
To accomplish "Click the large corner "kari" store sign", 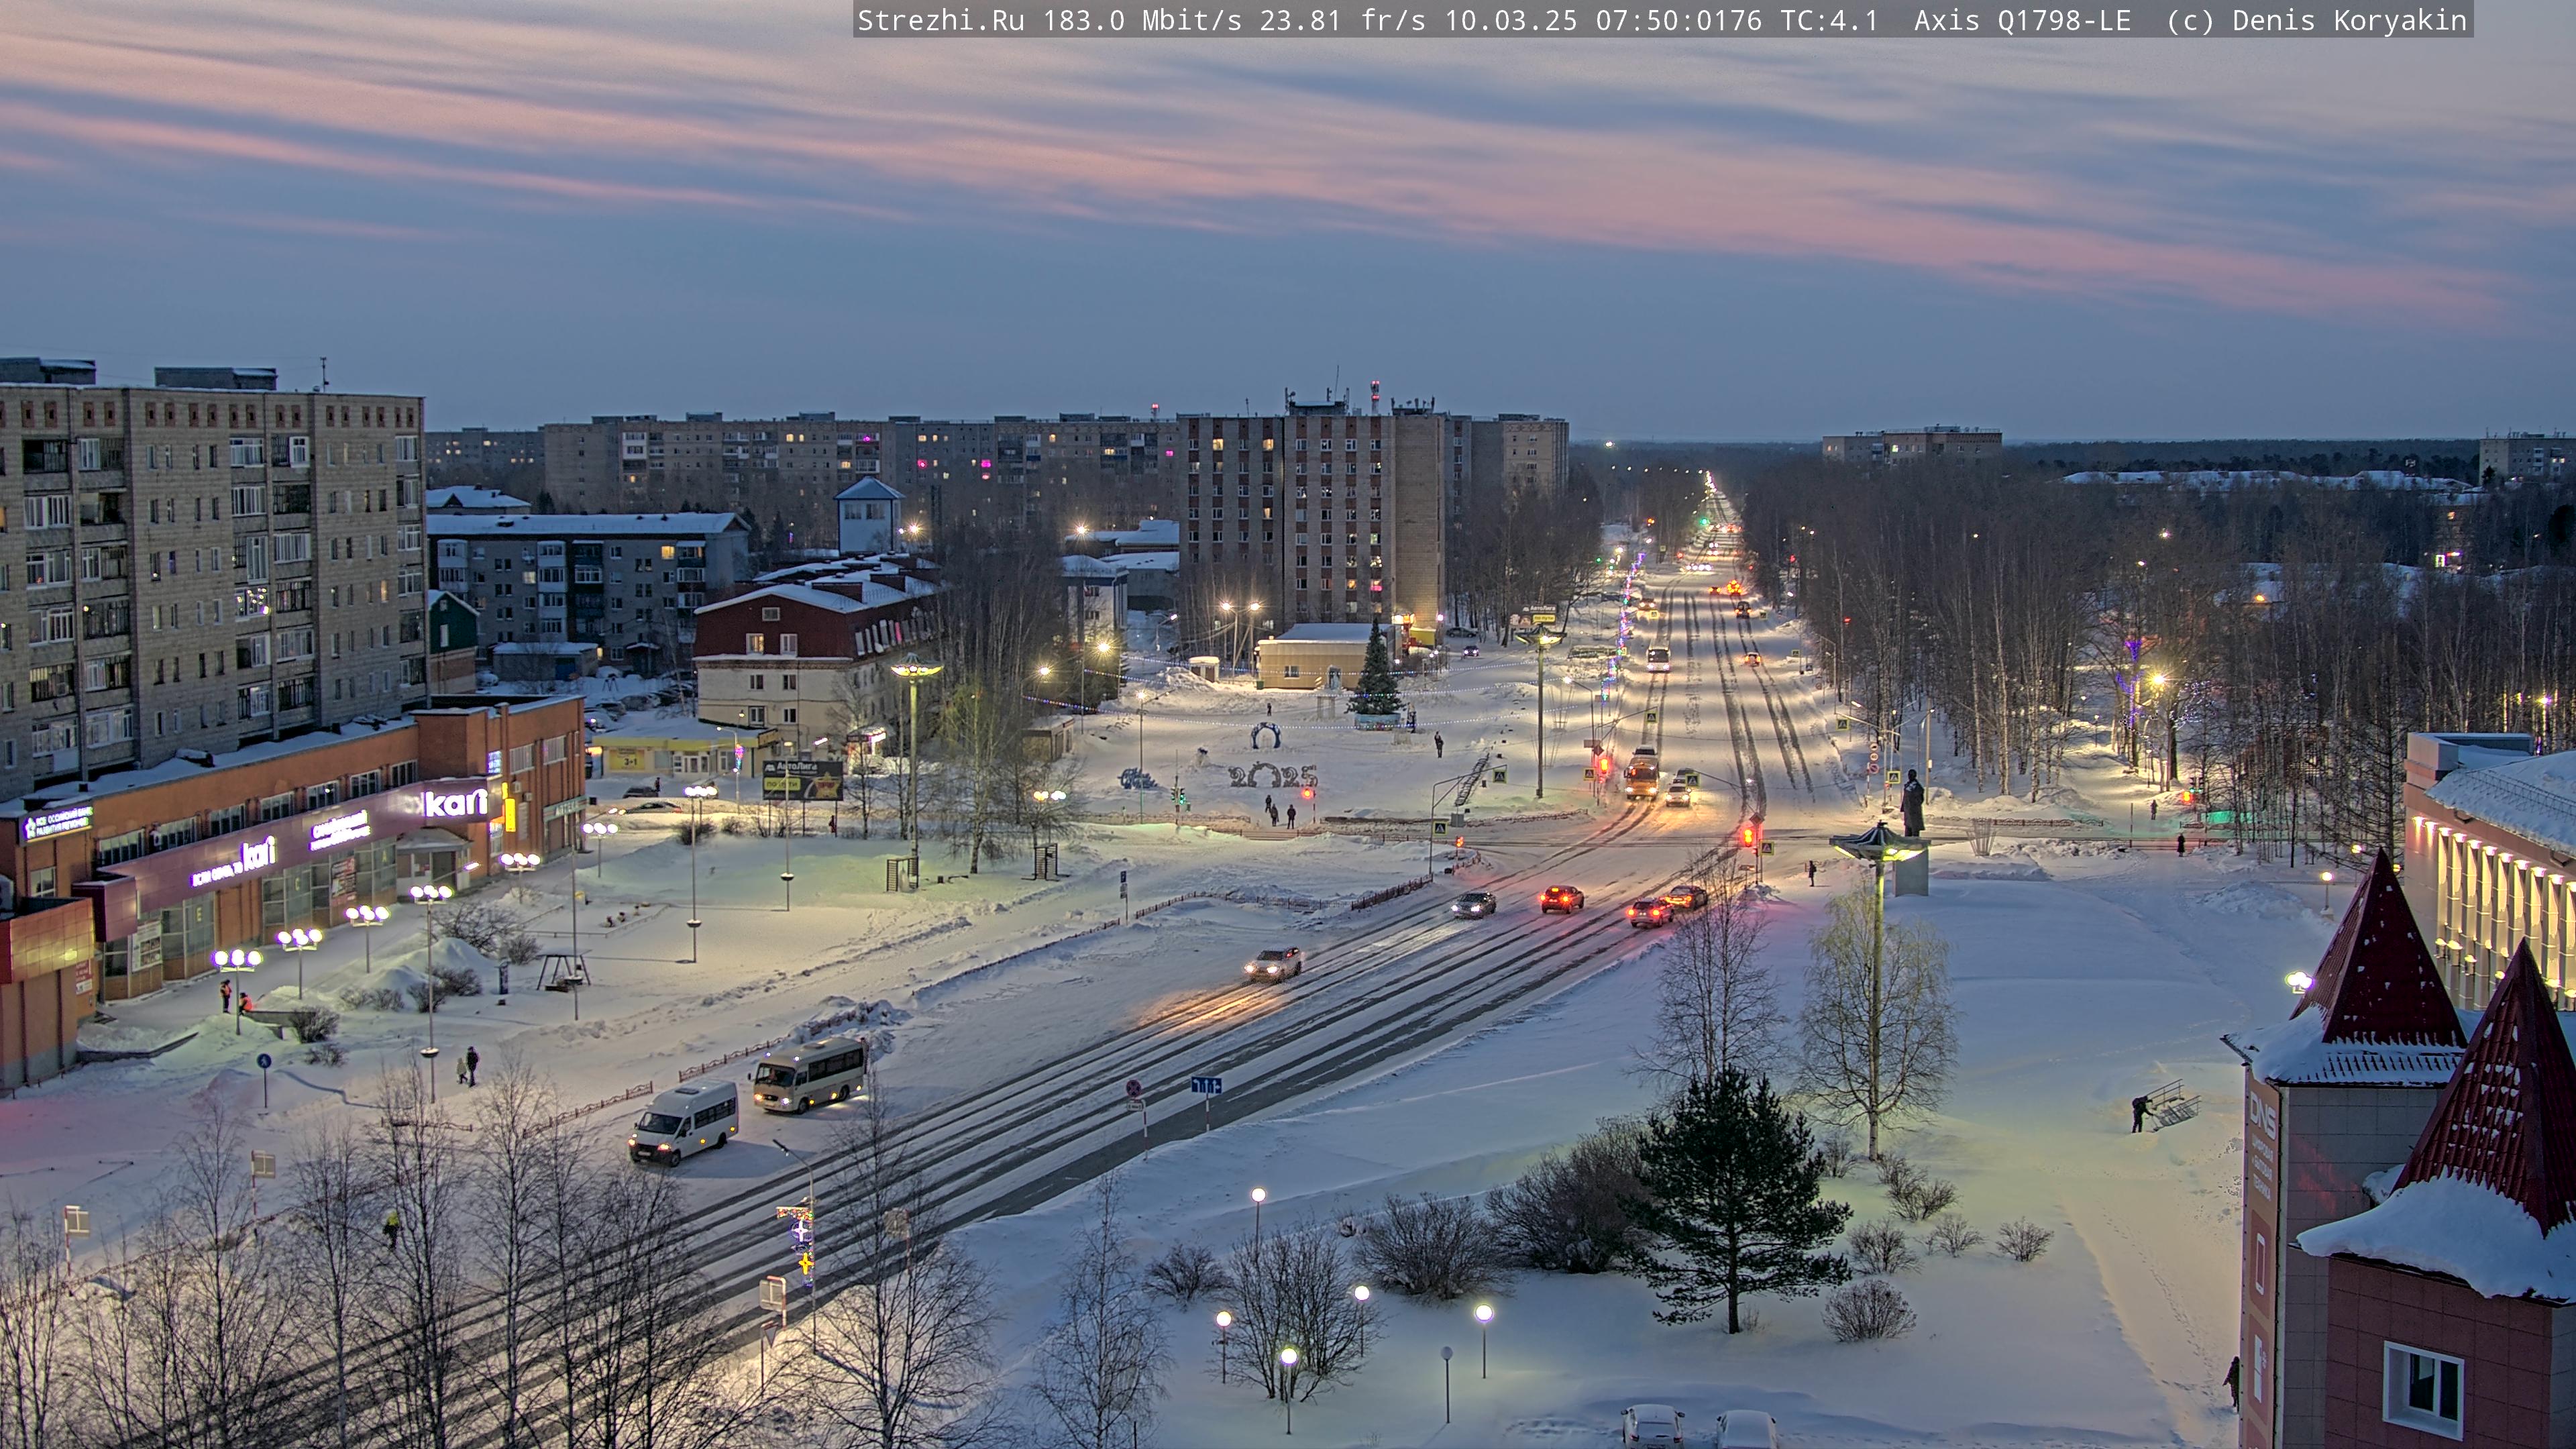I will 456,802.
